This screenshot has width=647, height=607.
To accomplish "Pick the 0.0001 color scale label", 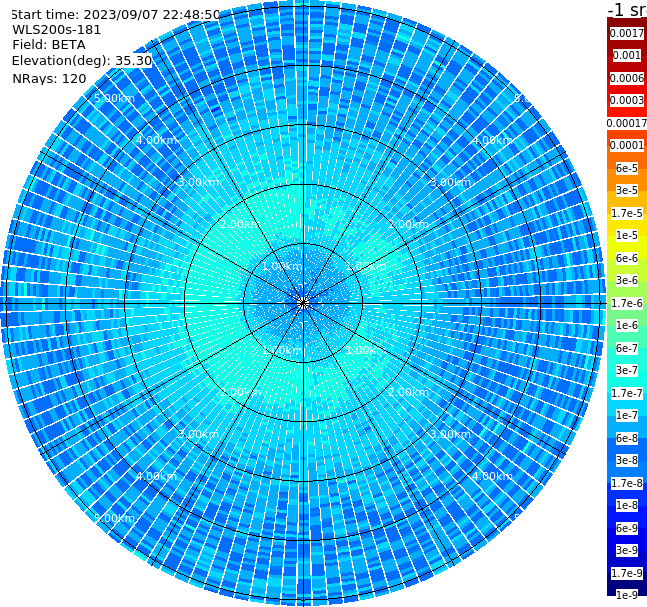I will click(x=627, y=145).
